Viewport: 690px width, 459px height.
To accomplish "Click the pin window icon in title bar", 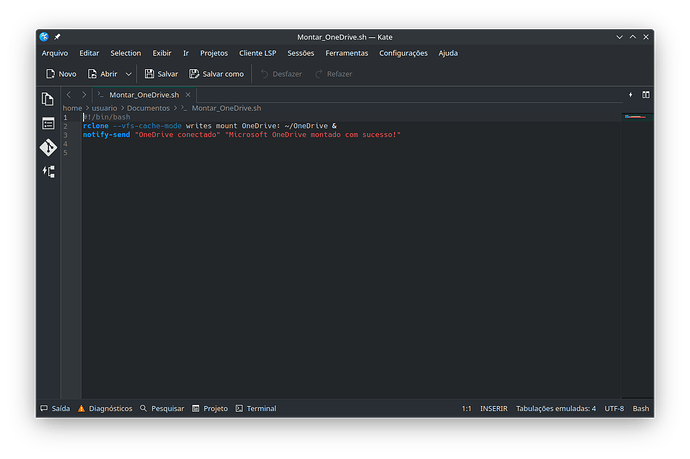I will [x=57, y=37].
